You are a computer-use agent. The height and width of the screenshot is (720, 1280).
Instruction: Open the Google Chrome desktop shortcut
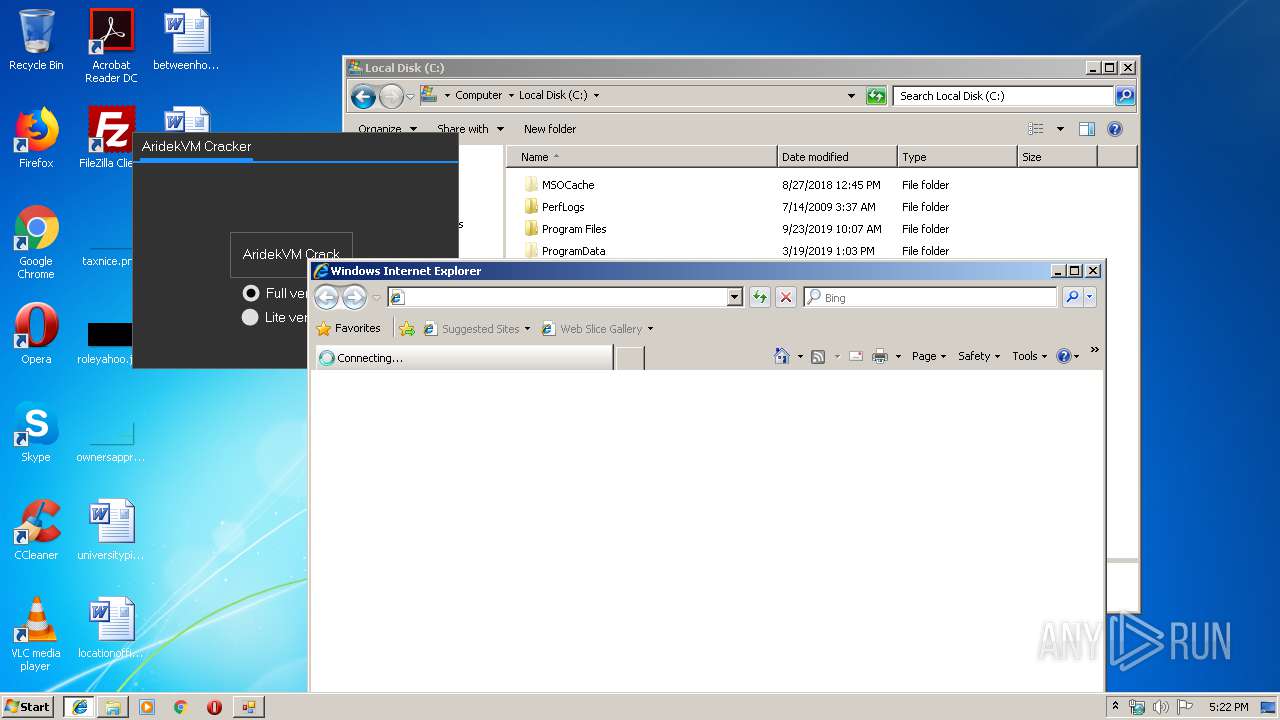[x=36, y=242]
